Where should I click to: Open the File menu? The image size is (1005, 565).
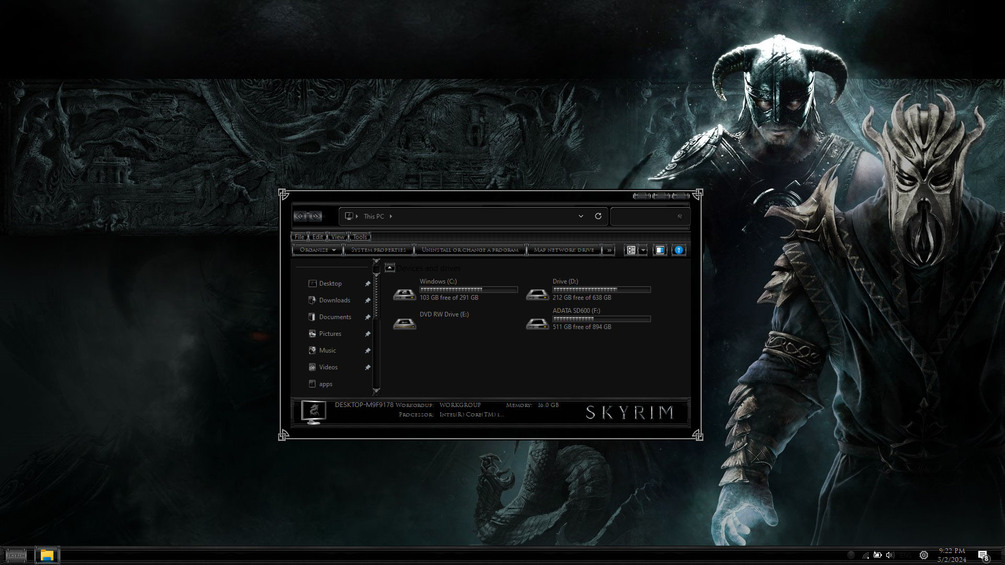pos(299,236)
